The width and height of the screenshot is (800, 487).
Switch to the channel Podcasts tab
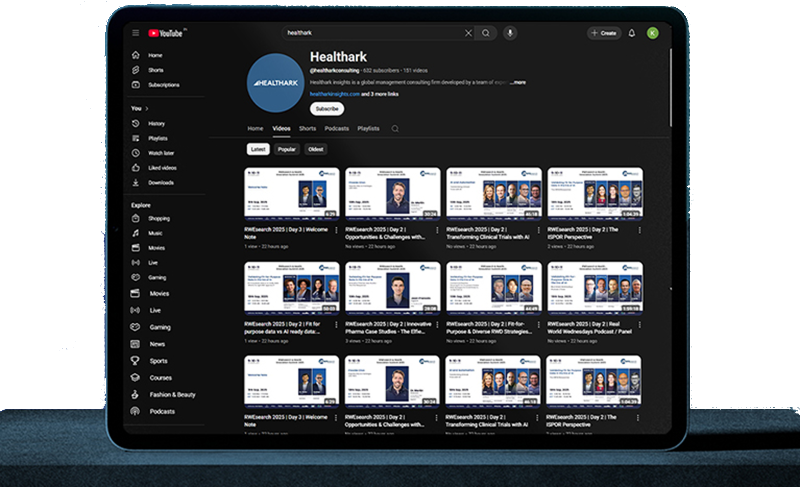coord(337,129)
